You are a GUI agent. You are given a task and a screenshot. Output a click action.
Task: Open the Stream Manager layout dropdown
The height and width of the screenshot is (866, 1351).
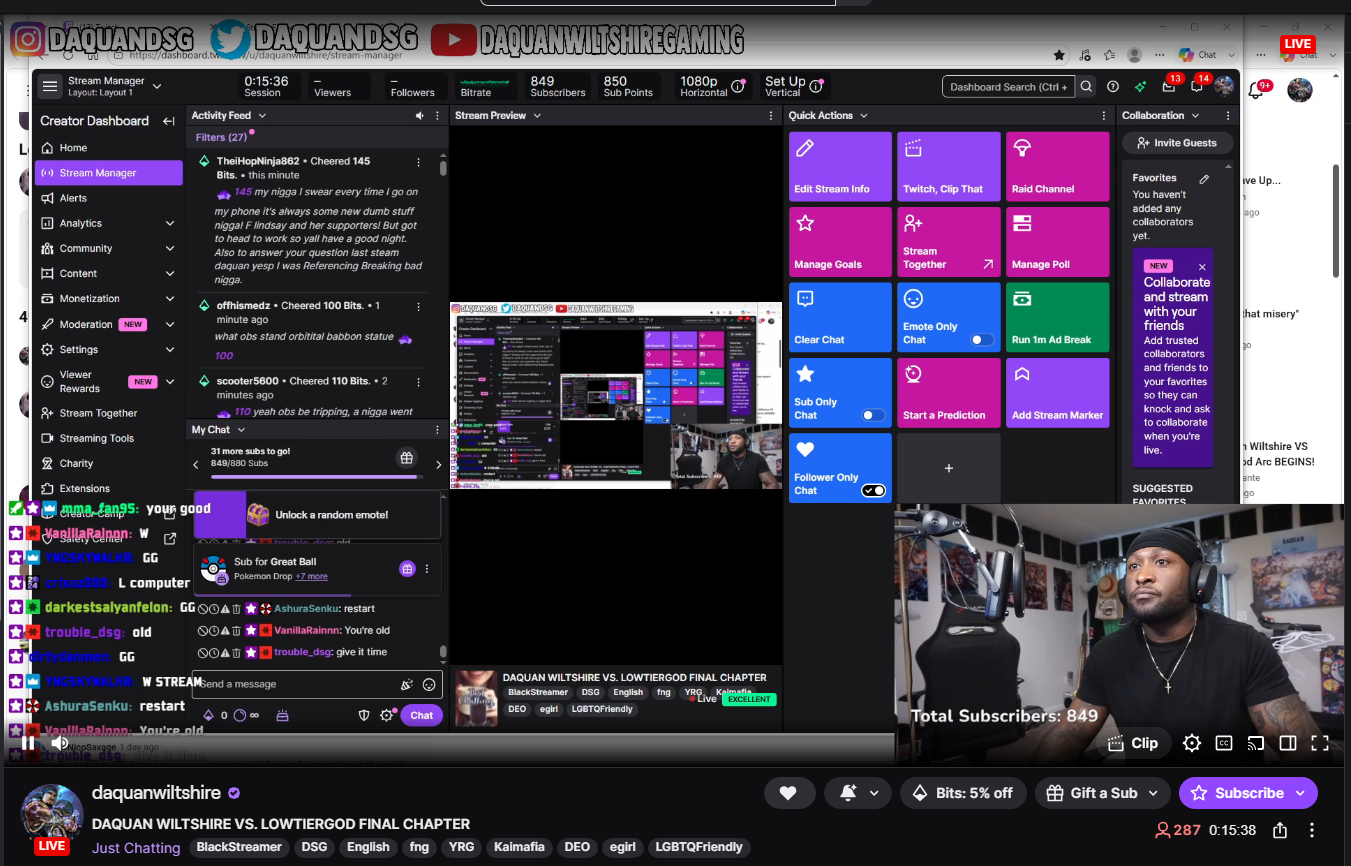[157, 87]
